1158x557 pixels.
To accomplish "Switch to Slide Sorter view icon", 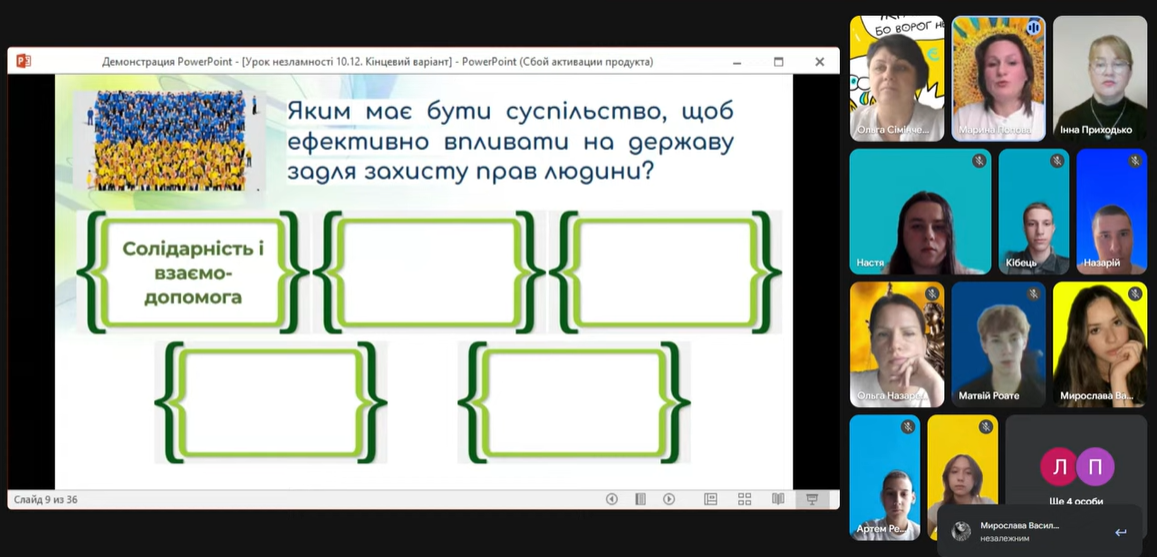I will pyautogui.click(x=744, y=499).
